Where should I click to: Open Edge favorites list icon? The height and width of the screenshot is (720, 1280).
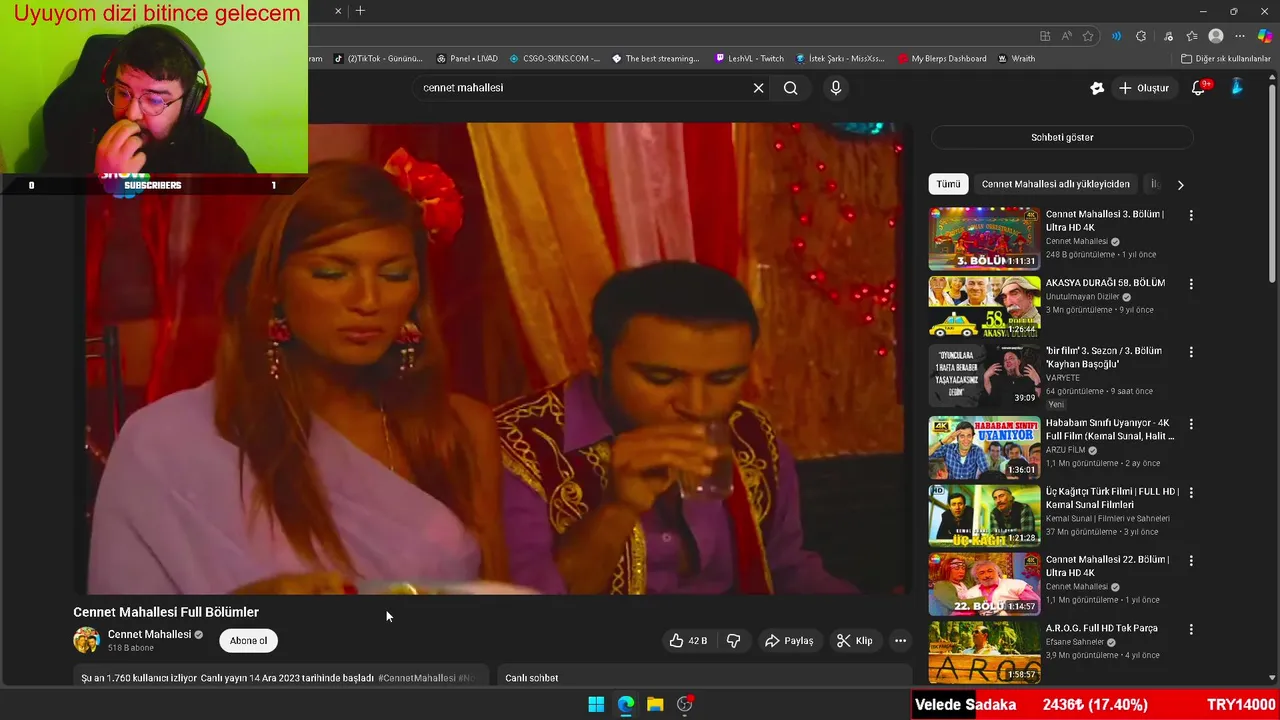click(1191, 36)
